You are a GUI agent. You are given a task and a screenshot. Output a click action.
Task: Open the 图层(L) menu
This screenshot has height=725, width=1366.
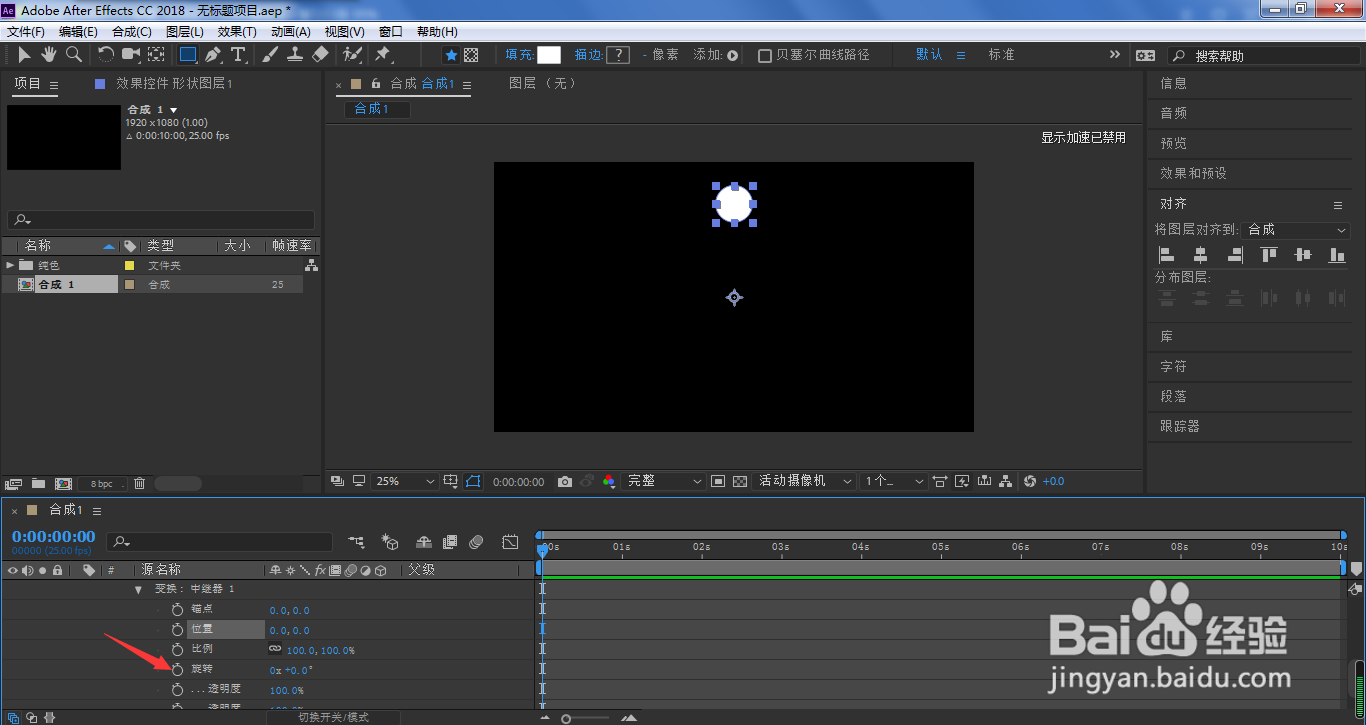pyautogui.click(x=184, y=32)
